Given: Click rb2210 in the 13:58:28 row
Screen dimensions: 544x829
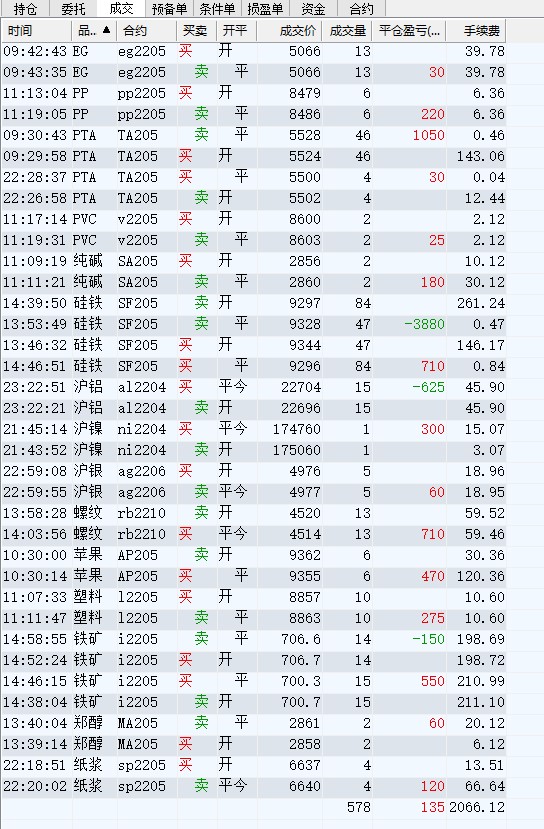Looking at the screenshot, I should [142, 513].
